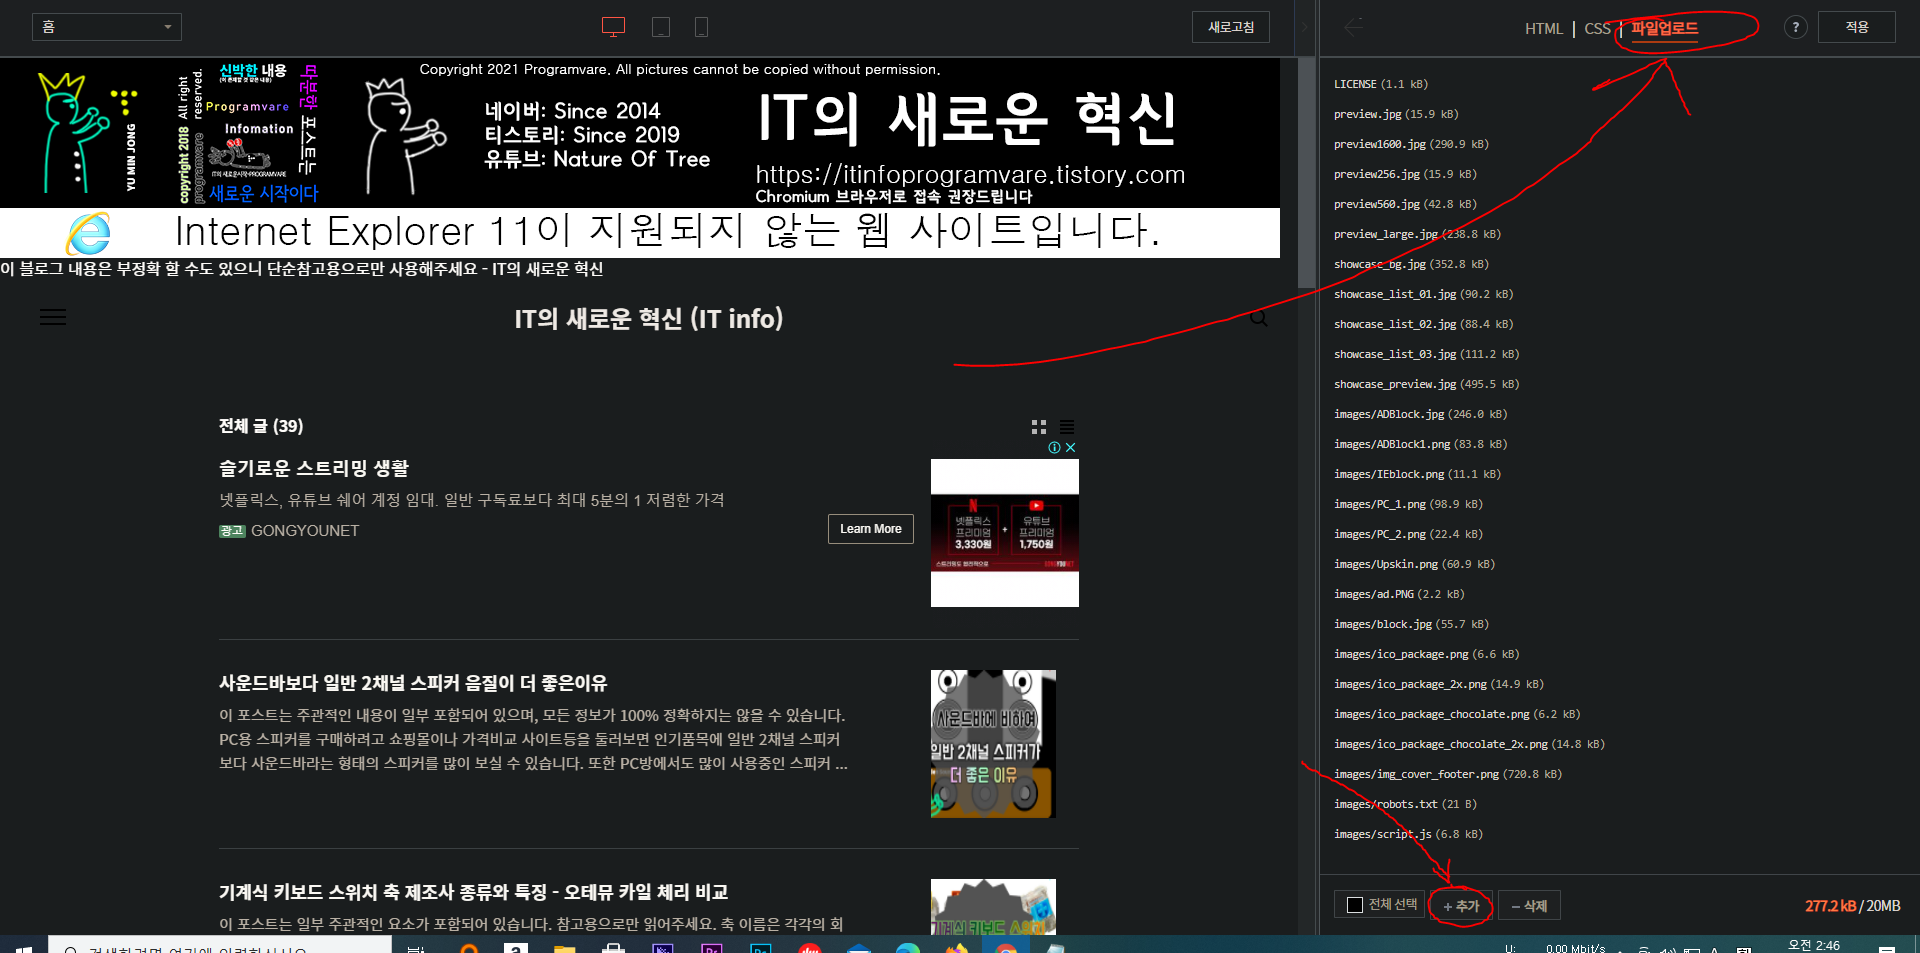
Task: Select the images/ad.PNG file entry
Action: (1399, 594)
